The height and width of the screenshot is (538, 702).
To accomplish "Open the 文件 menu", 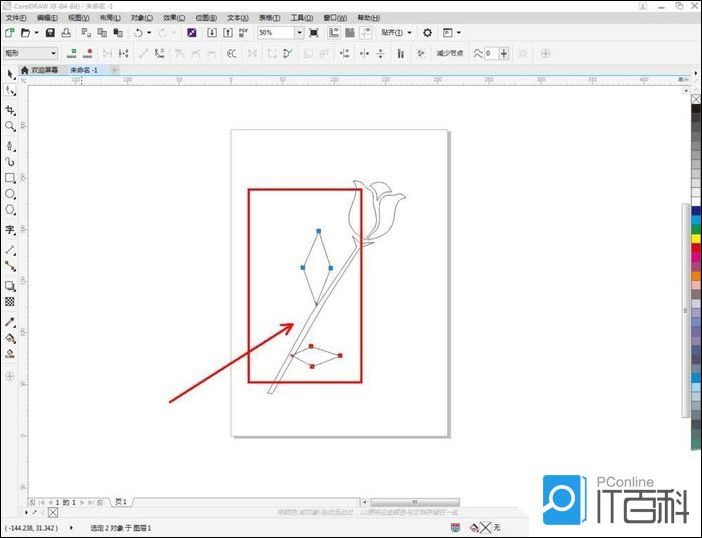I will (16, 18).
